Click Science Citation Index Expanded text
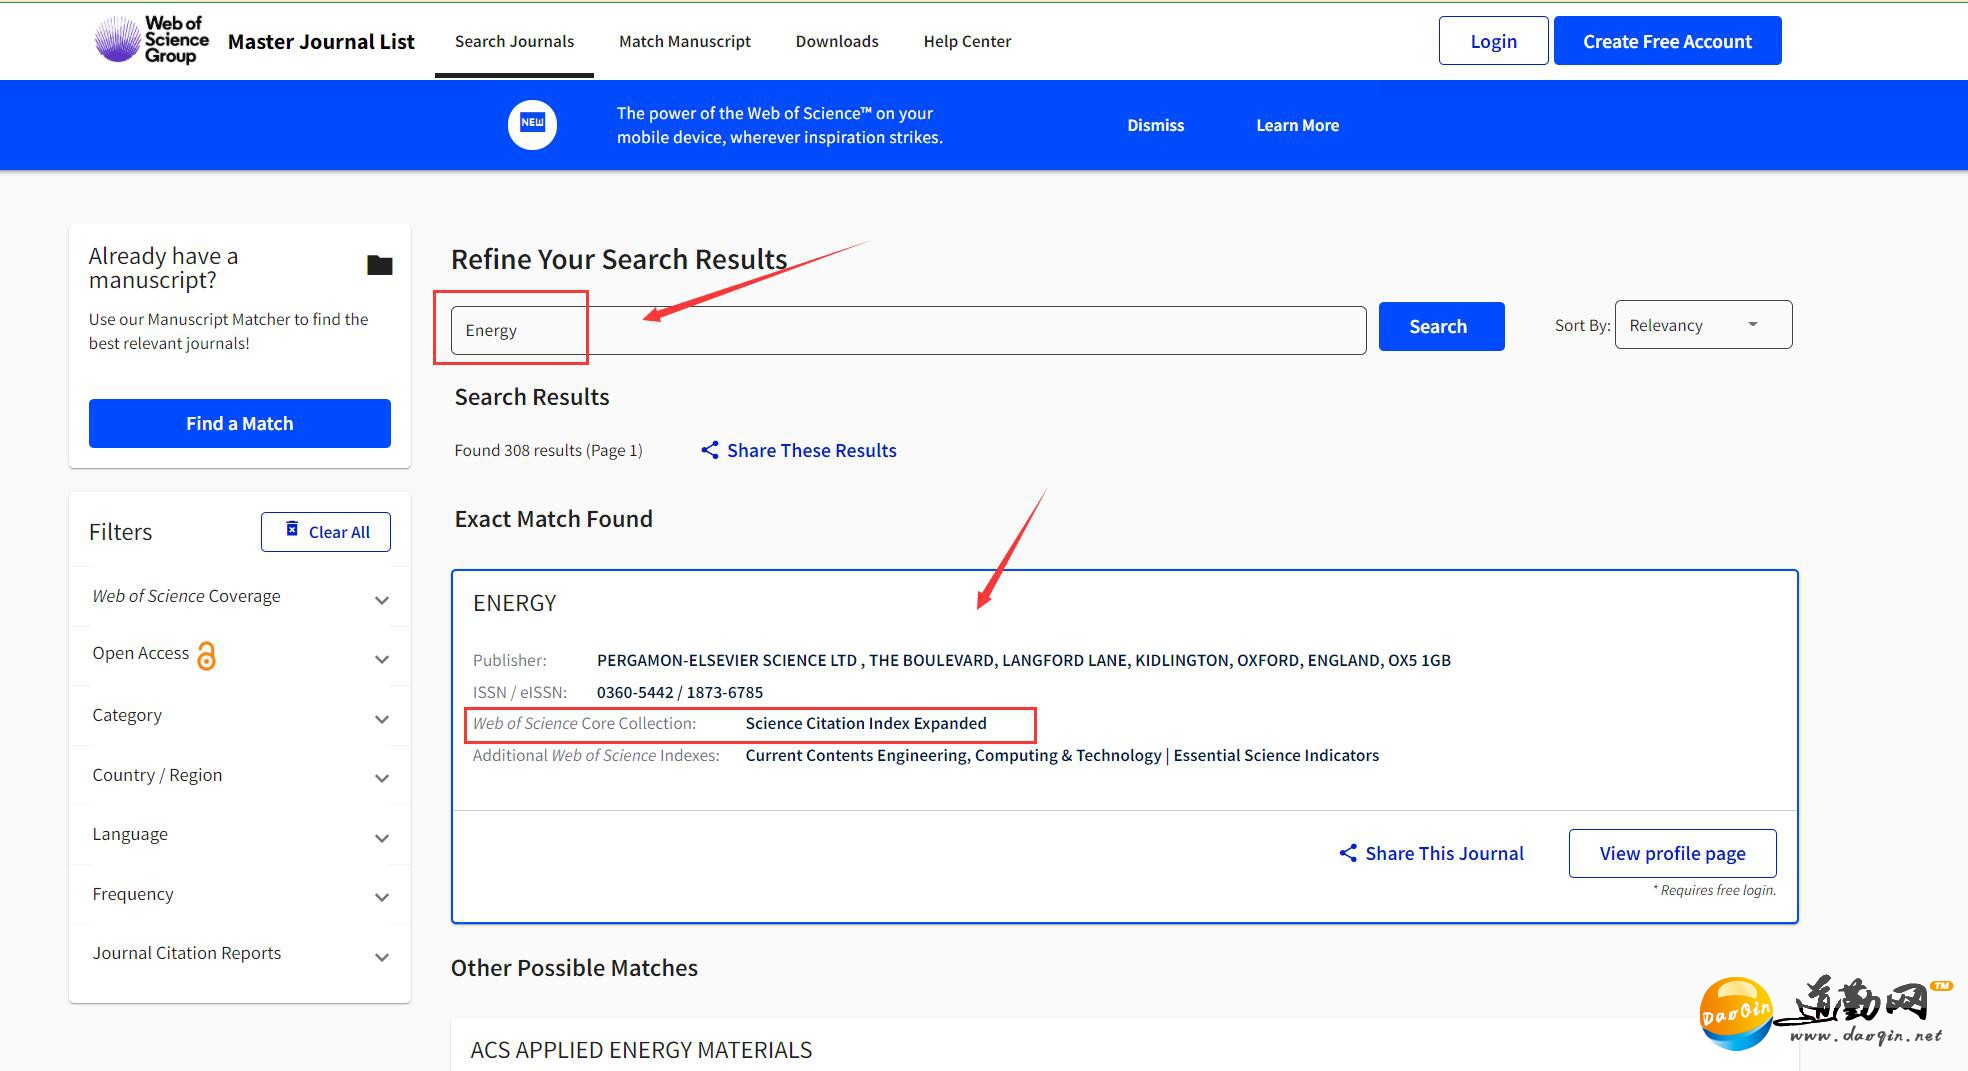 866,723
